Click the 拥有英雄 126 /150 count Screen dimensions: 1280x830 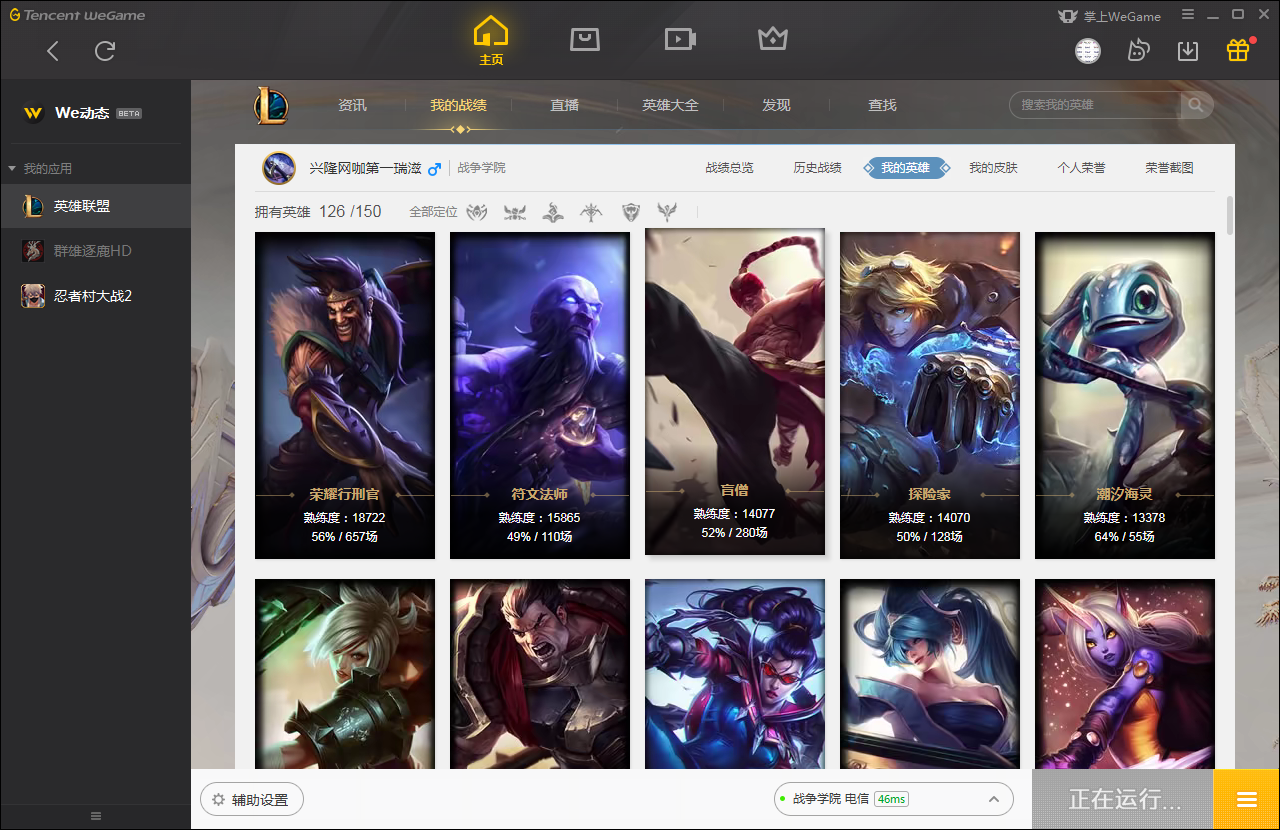(x=318, y=212)
